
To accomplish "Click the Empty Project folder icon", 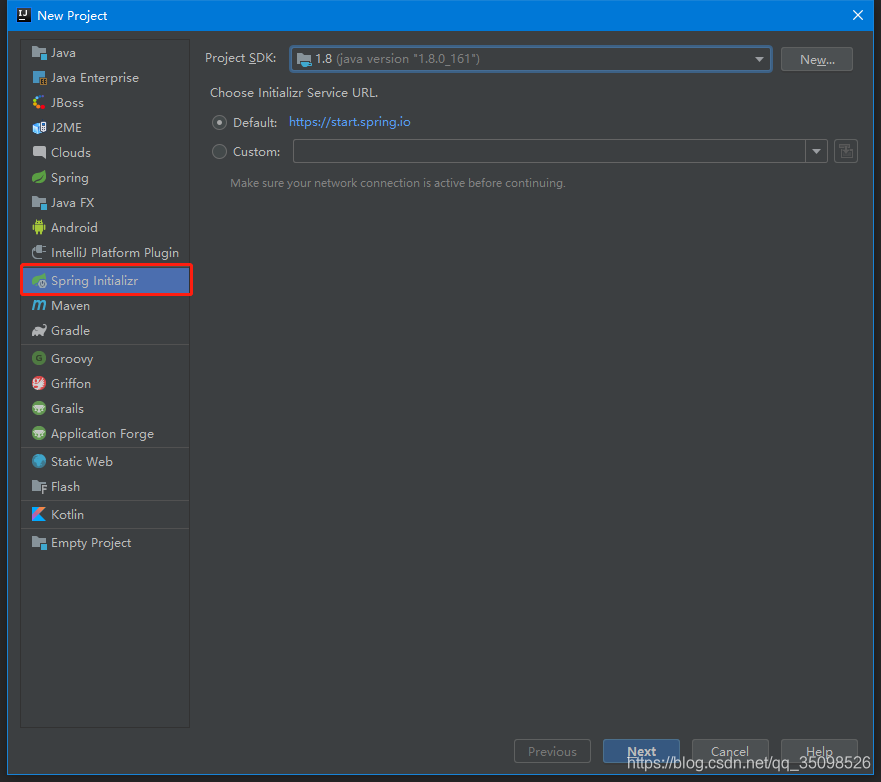I will [x=39, y=542].
